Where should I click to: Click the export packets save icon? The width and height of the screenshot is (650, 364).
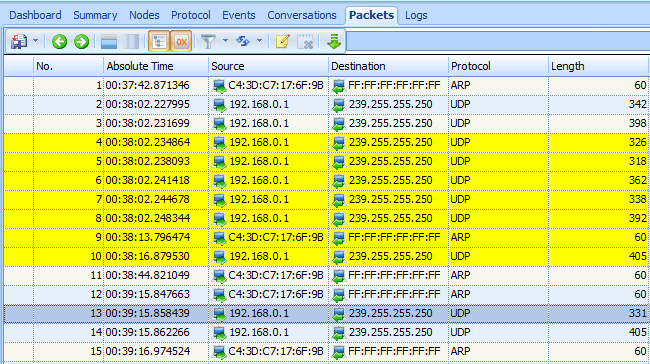19,41
